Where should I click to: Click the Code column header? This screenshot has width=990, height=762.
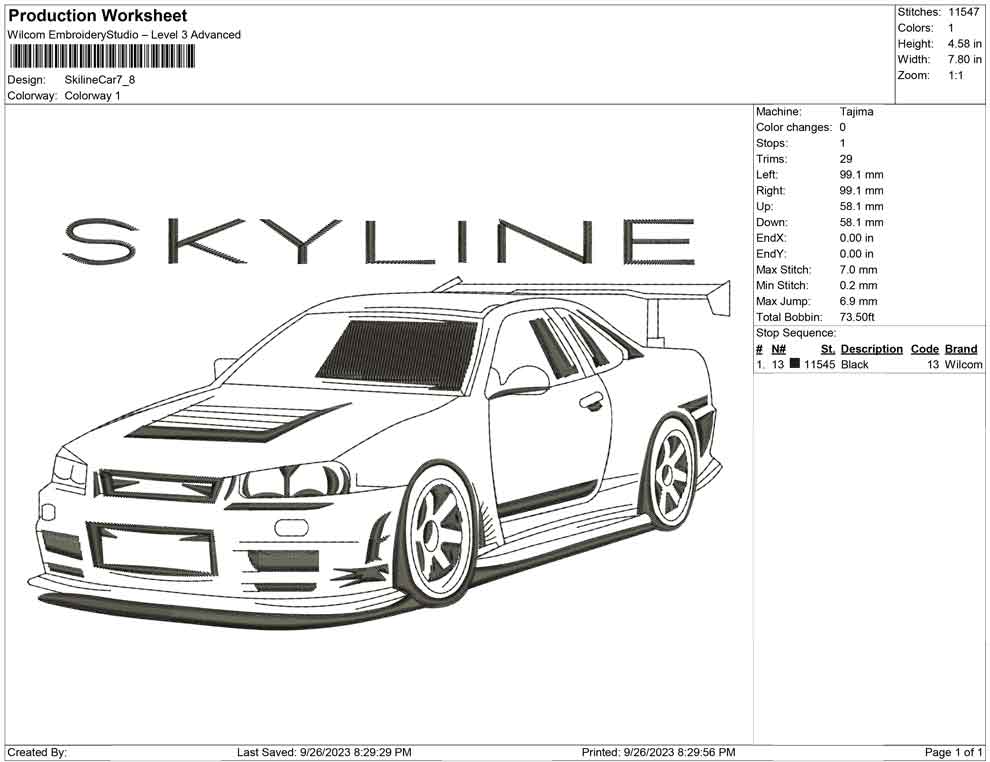[x=924, y=349]
